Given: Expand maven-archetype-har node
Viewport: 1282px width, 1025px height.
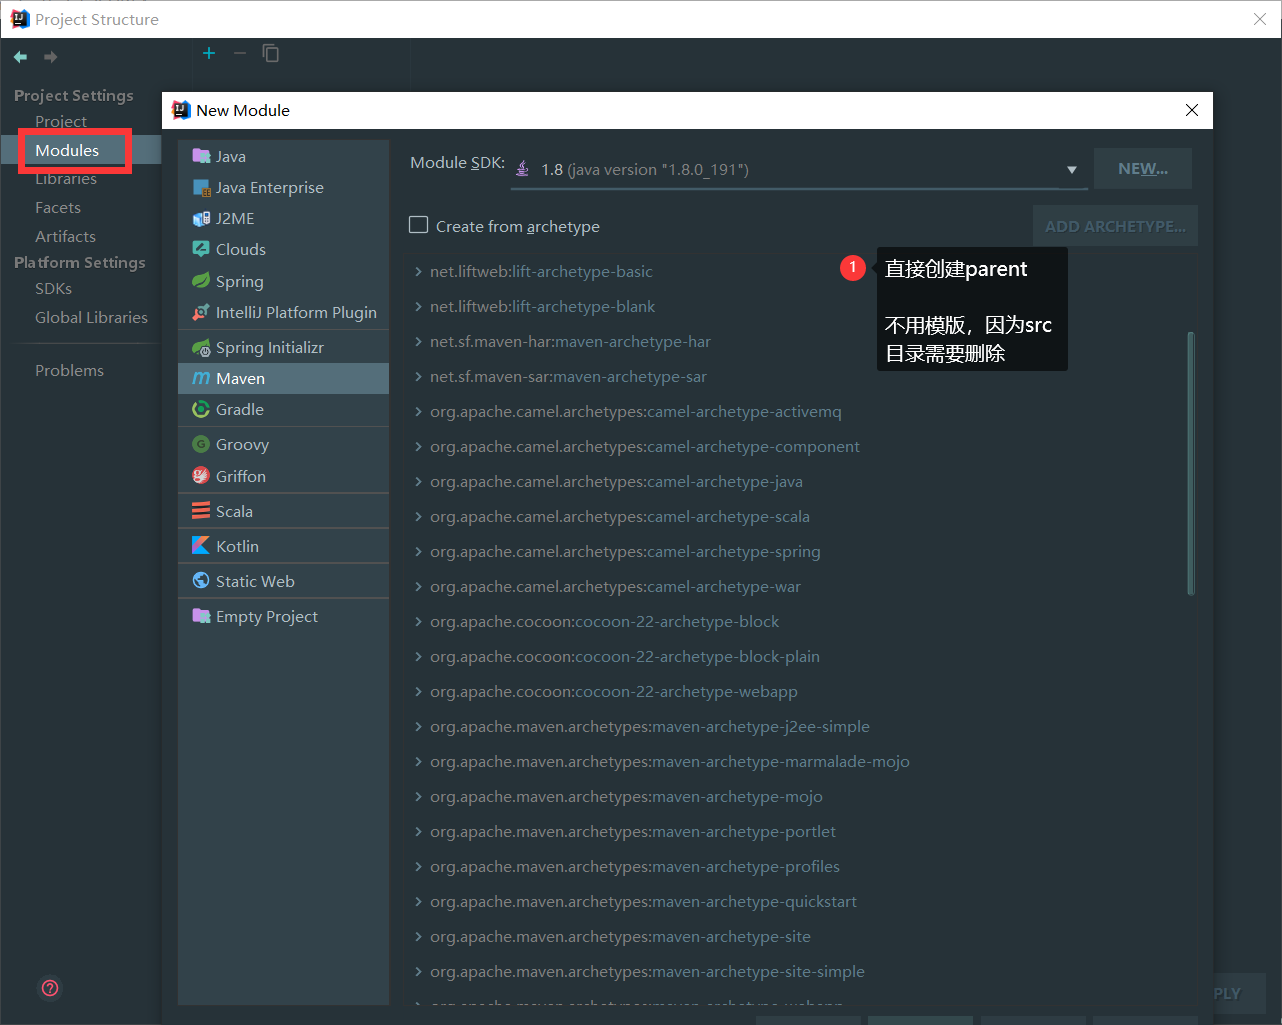Looking at the screenshot, I should pyautogui.click(x=418, y=341).
